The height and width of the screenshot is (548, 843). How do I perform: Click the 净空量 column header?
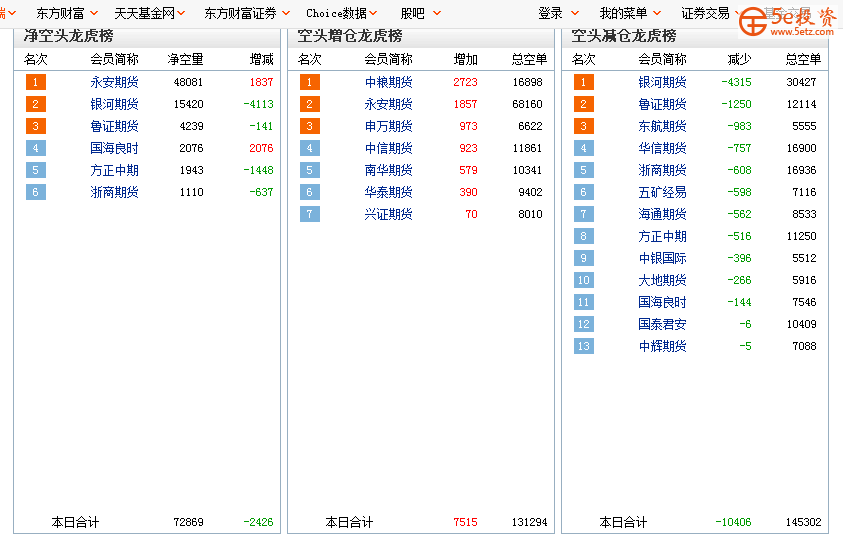pyautogui.click(x=185, y=59)
